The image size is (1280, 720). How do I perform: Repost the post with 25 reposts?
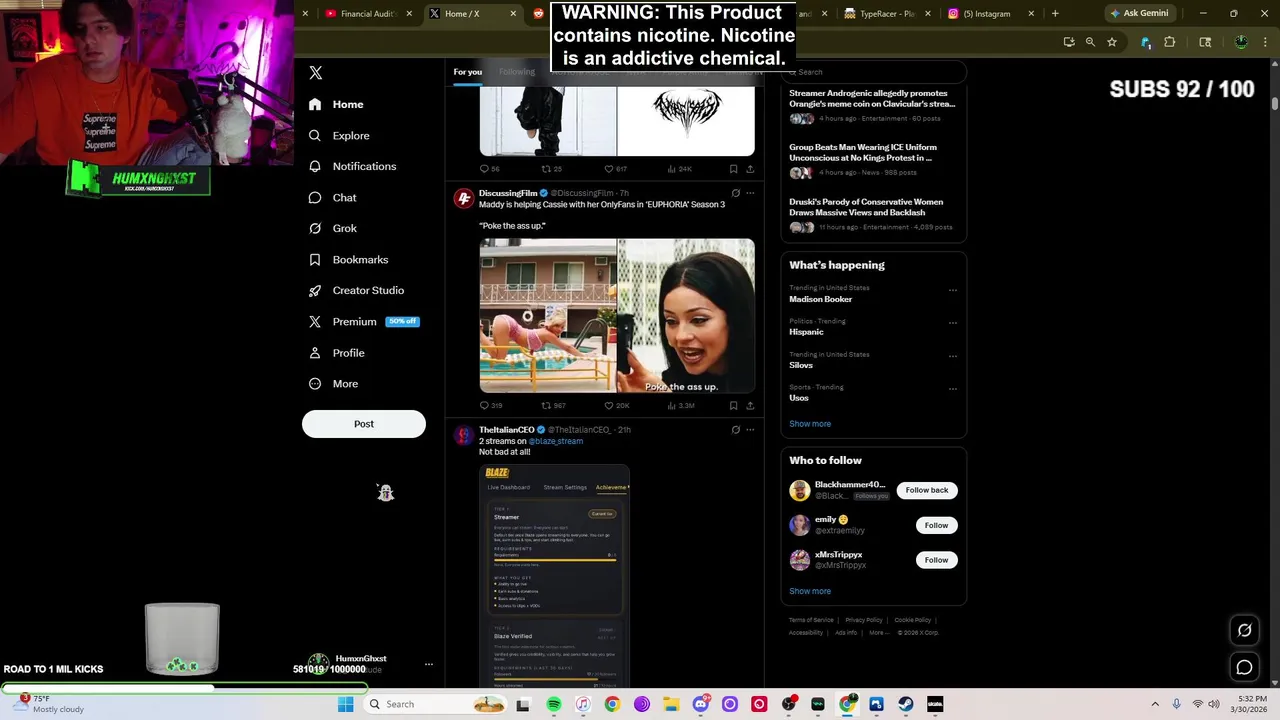pos(552,169)
